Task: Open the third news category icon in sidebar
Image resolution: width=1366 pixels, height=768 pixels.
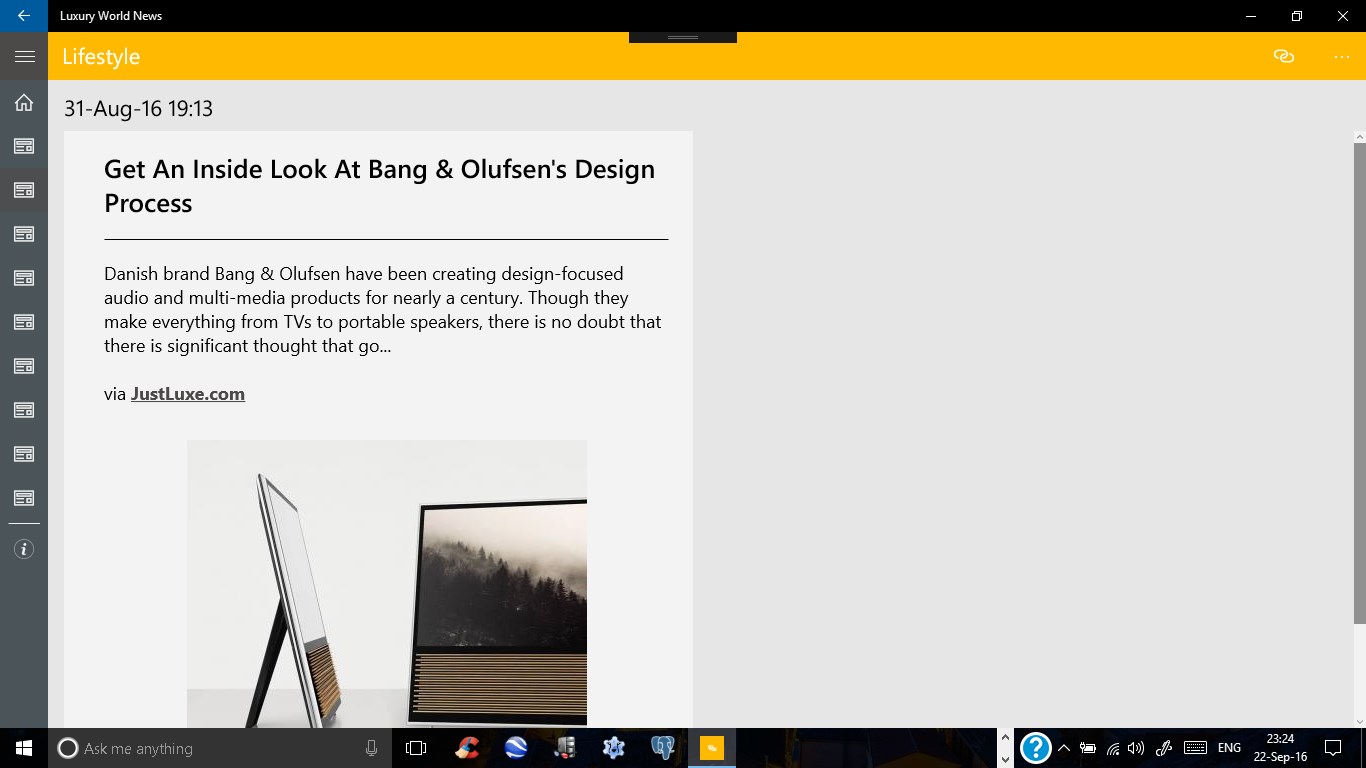Action: [x=24, y=234]
